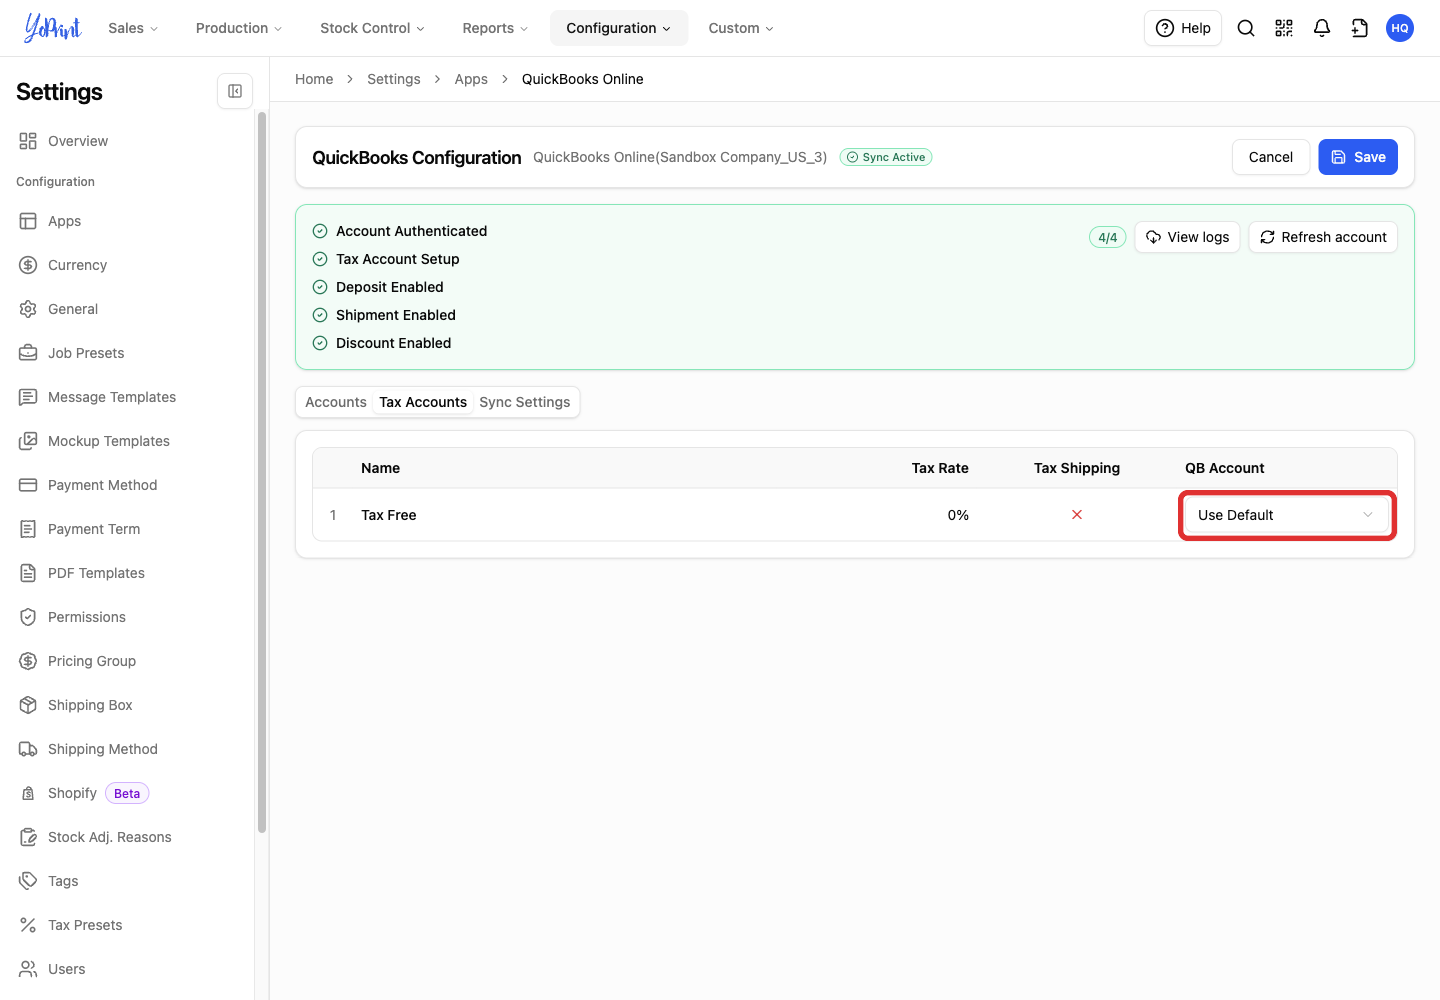Cancel the configuration changes
This screenshot has height=1000, width=1440.
(x=1271, y=157)
